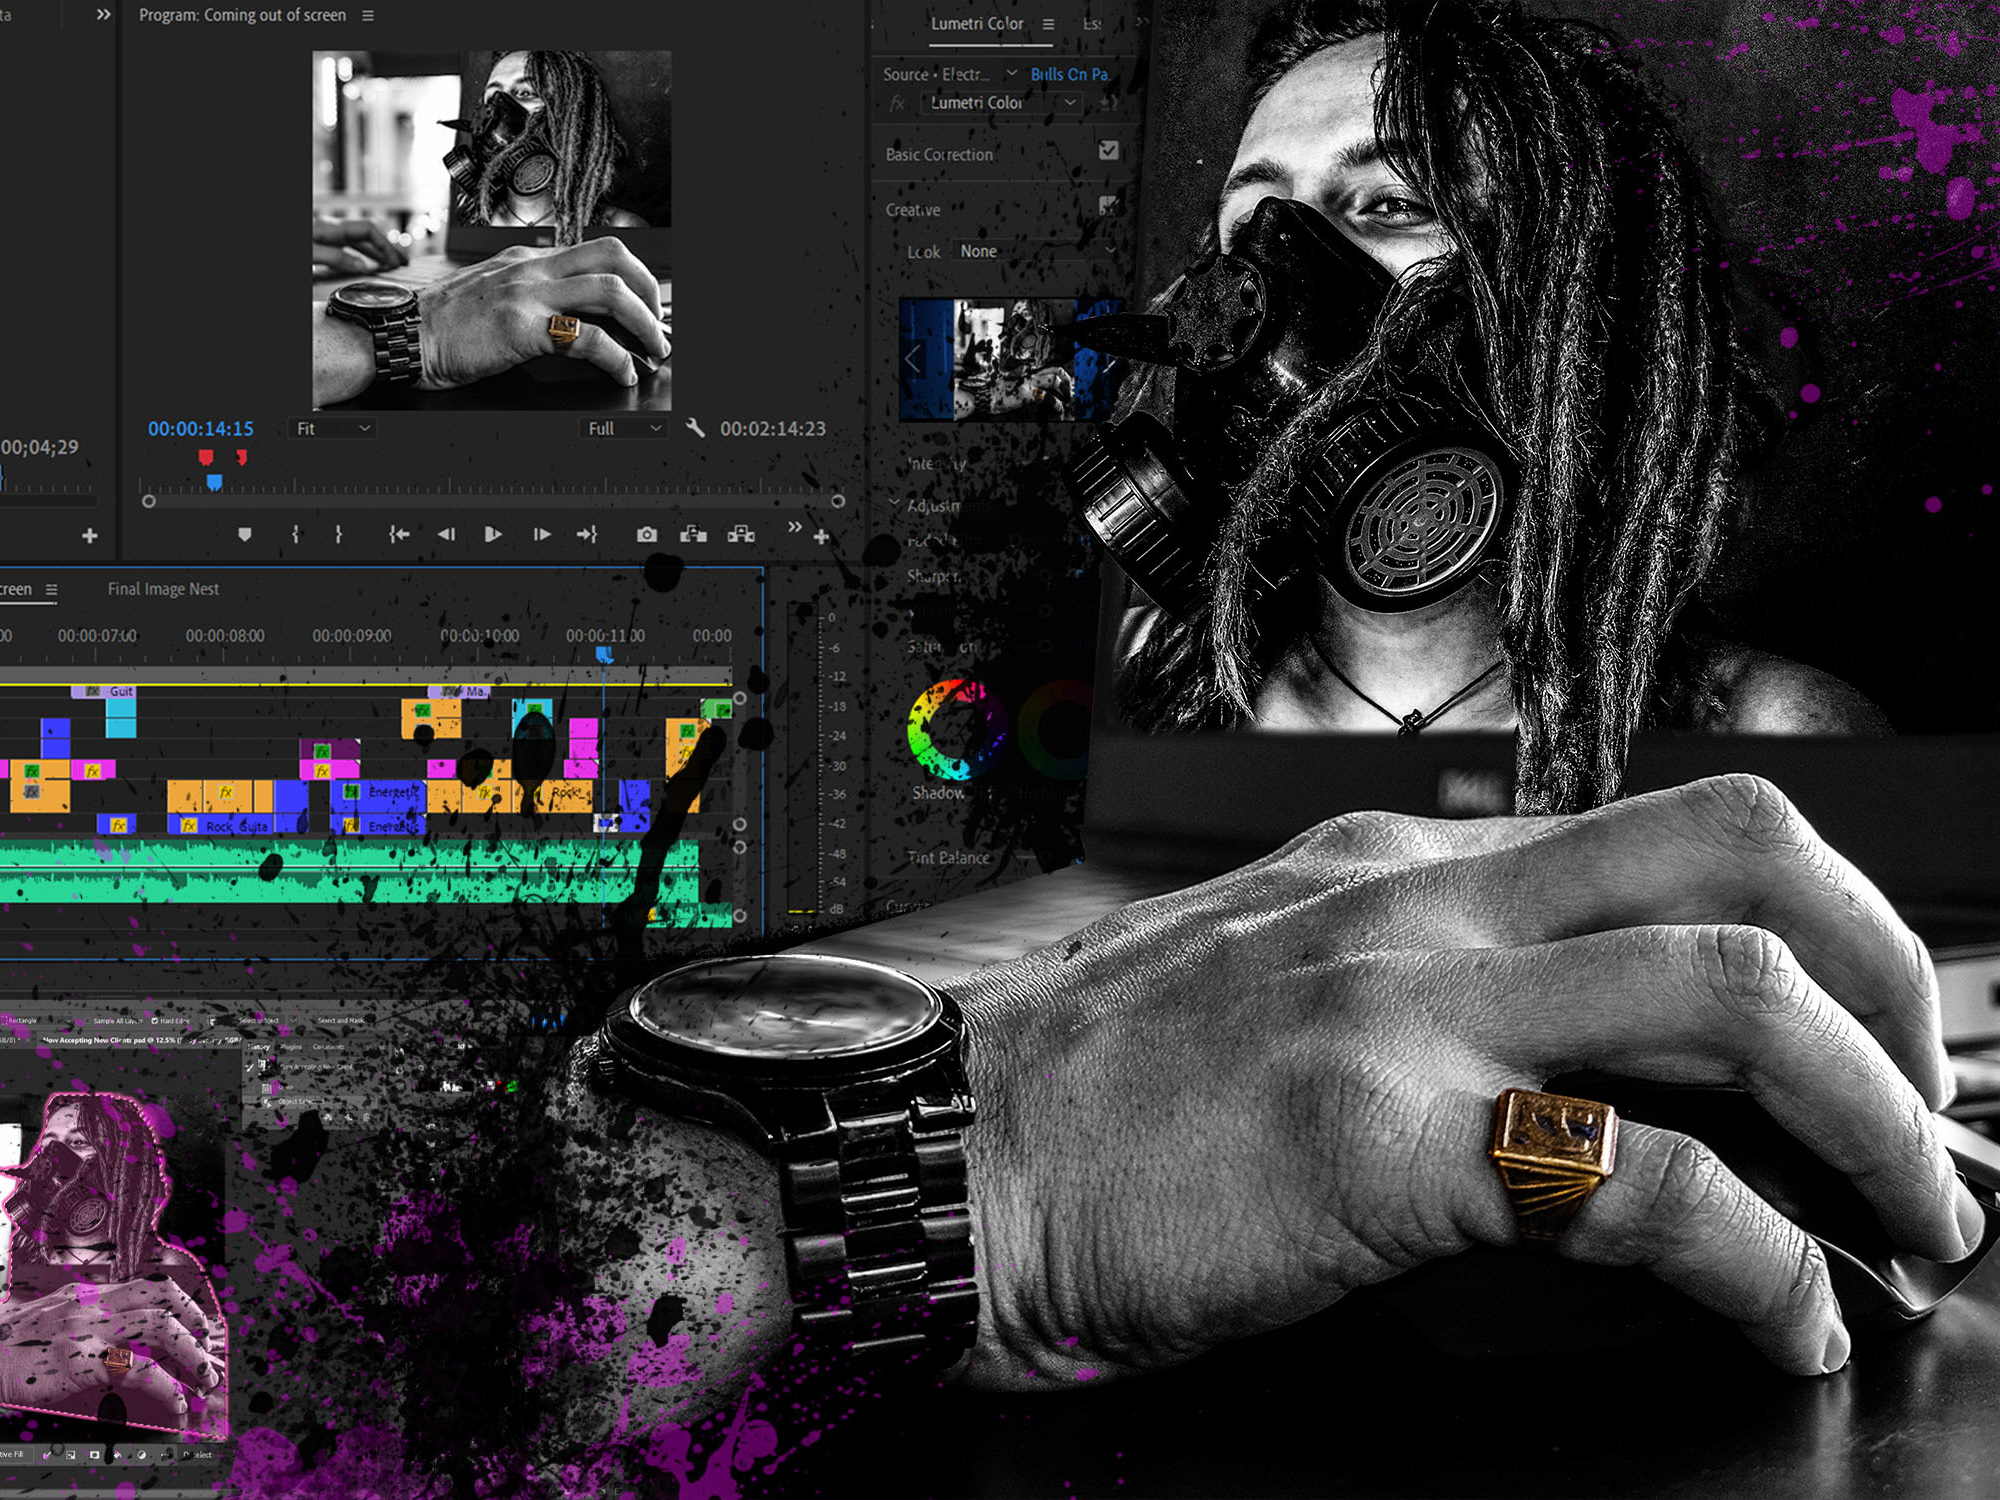This screenshot has height=1500, width=2000.
Task: Click fx badge on Rock Guita clip
Action: click(189, 826)
